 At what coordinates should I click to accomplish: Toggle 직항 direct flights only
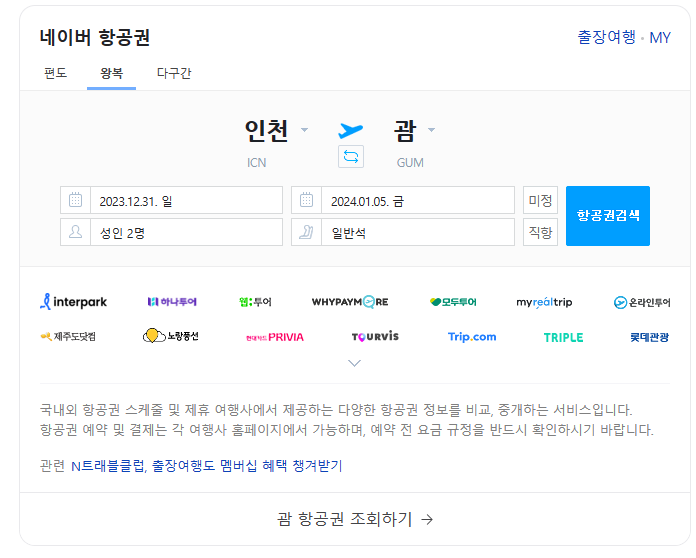coord(540,232)
